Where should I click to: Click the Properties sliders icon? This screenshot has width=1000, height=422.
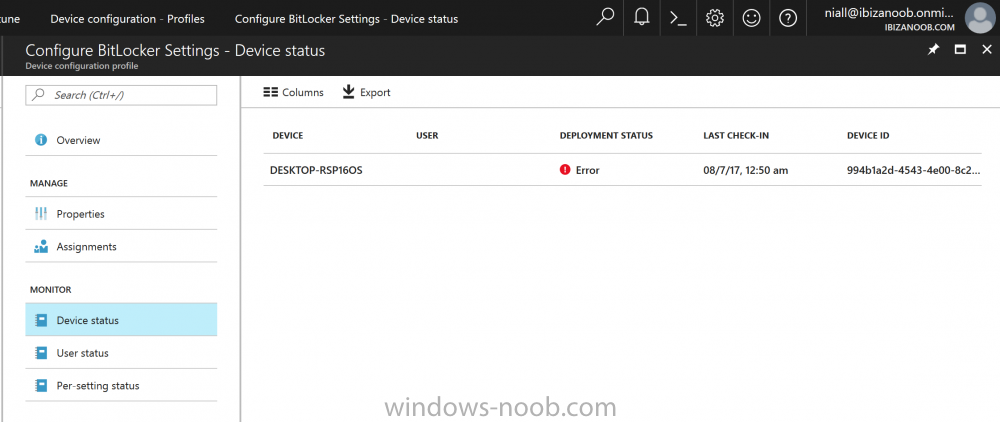tap(41, 214)
